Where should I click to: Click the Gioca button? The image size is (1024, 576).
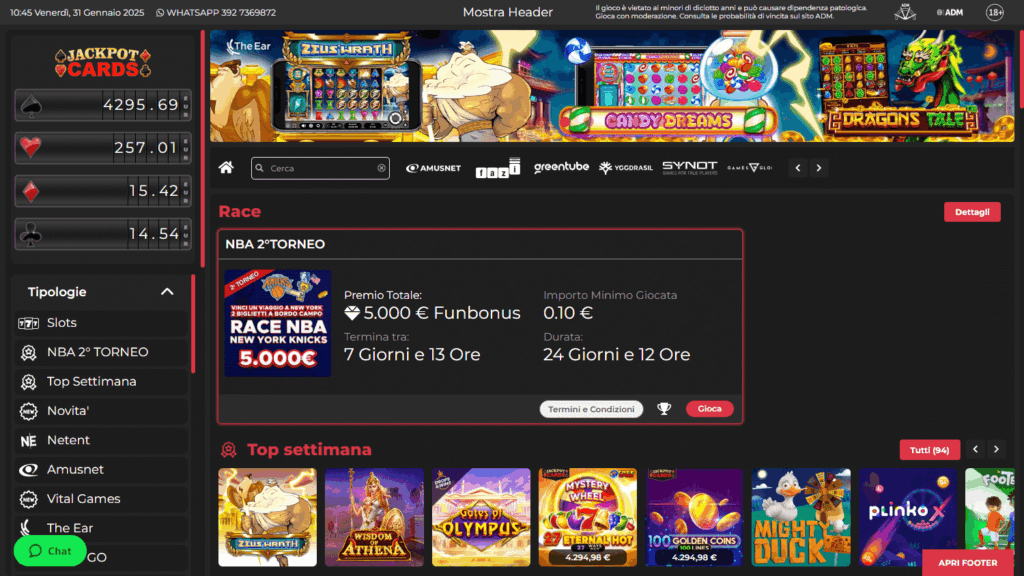[x=709, y=409]
